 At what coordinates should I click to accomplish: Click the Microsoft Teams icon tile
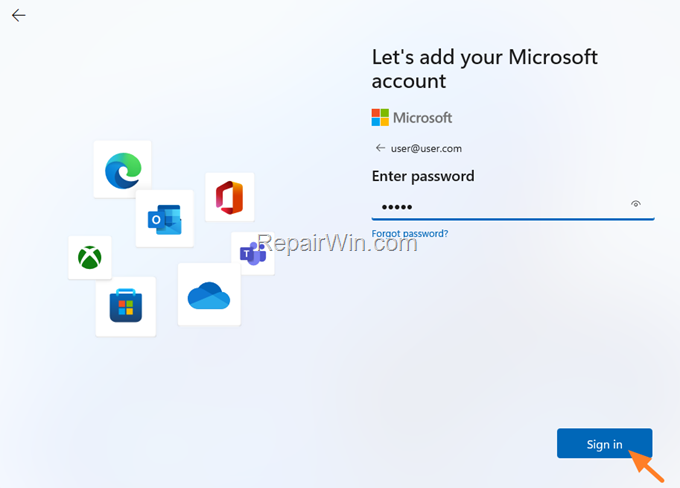pos(253,253)
